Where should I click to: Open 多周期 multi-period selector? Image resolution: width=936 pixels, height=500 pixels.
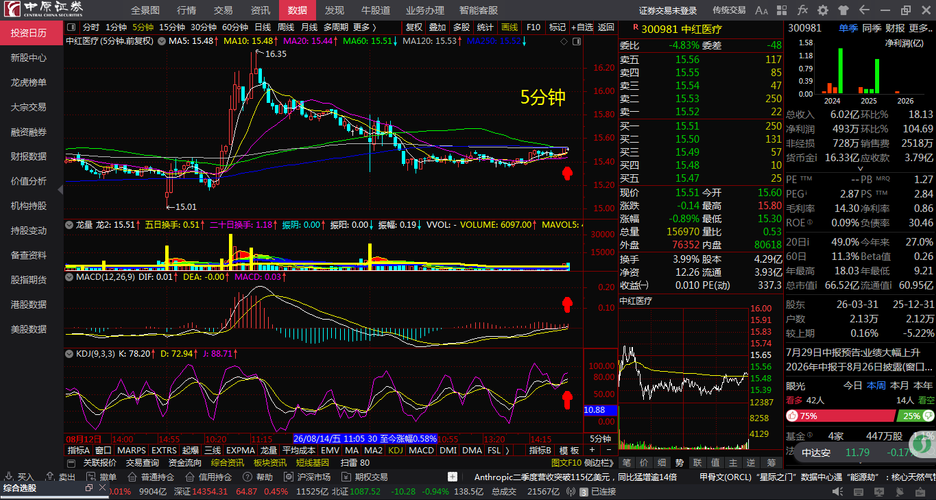click(336, 27)
